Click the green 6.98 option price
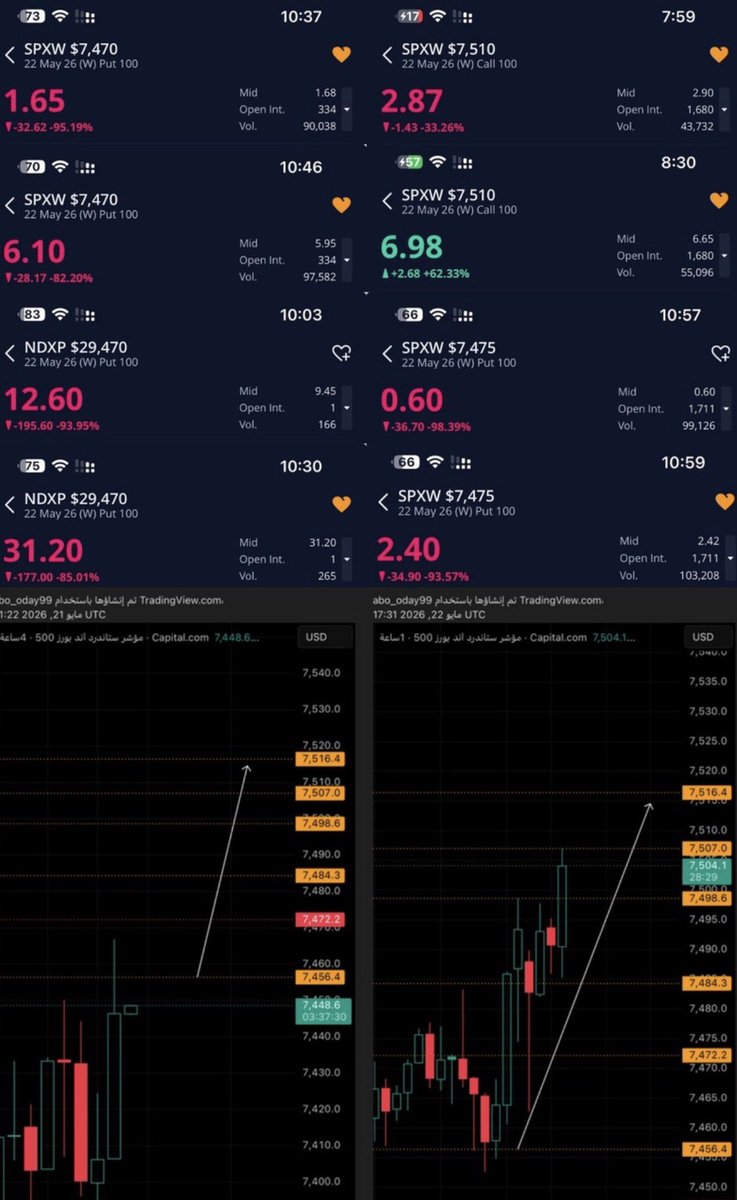 414,247
